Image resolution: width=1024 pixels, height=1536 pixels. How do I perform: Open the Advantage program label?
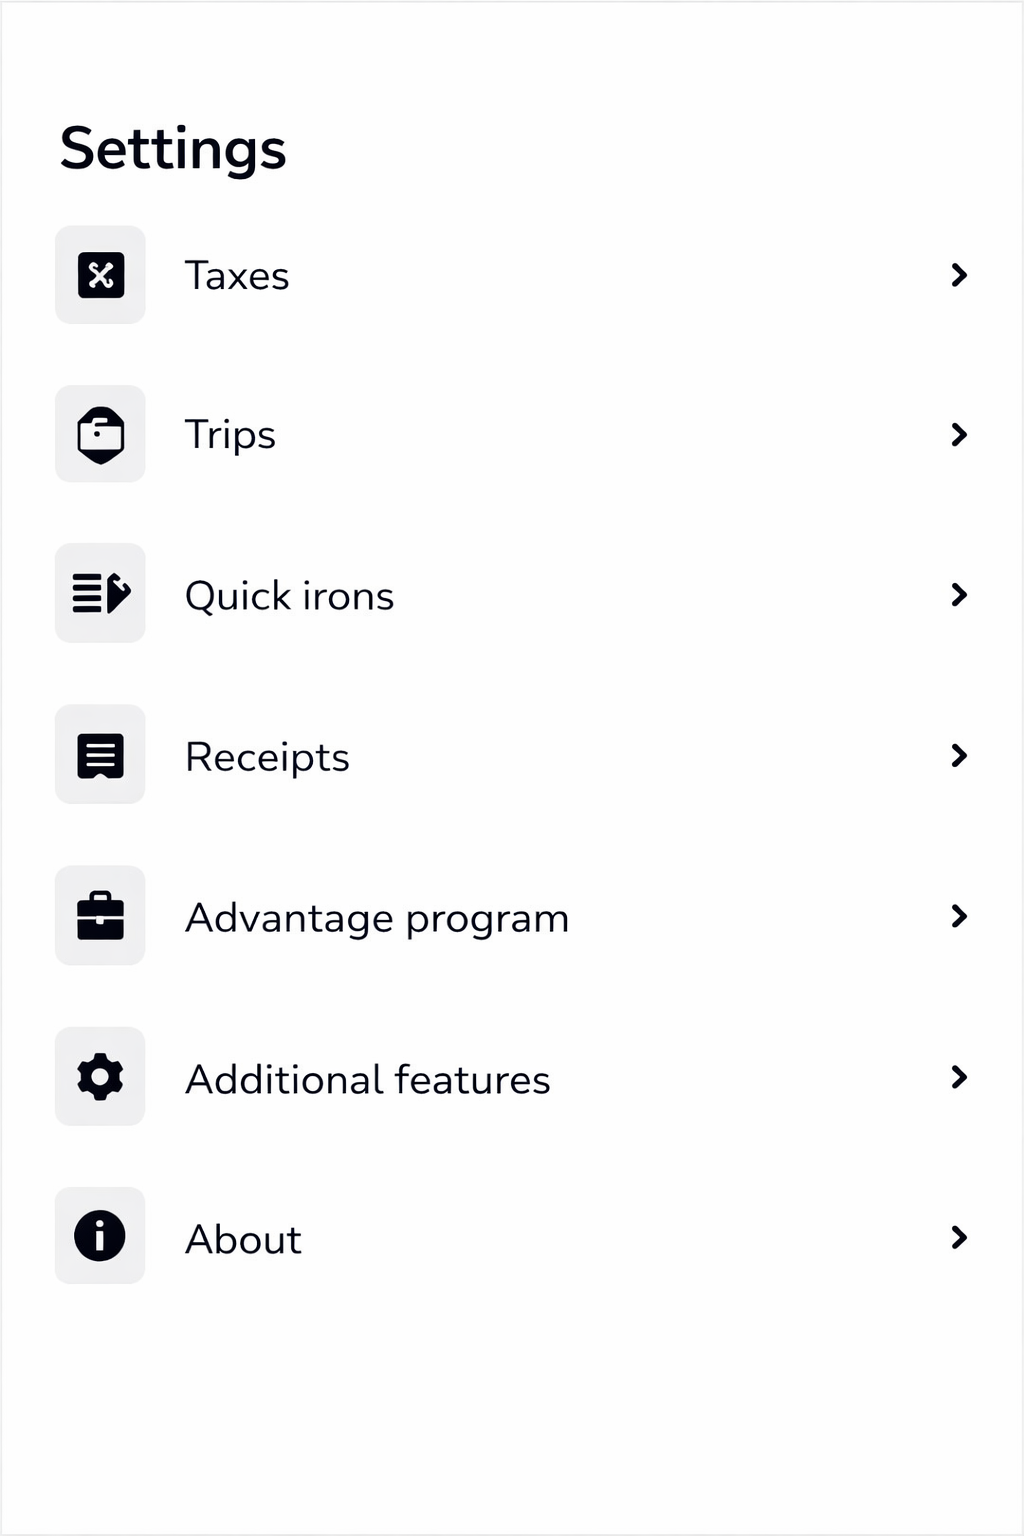(x=377, y=918)
